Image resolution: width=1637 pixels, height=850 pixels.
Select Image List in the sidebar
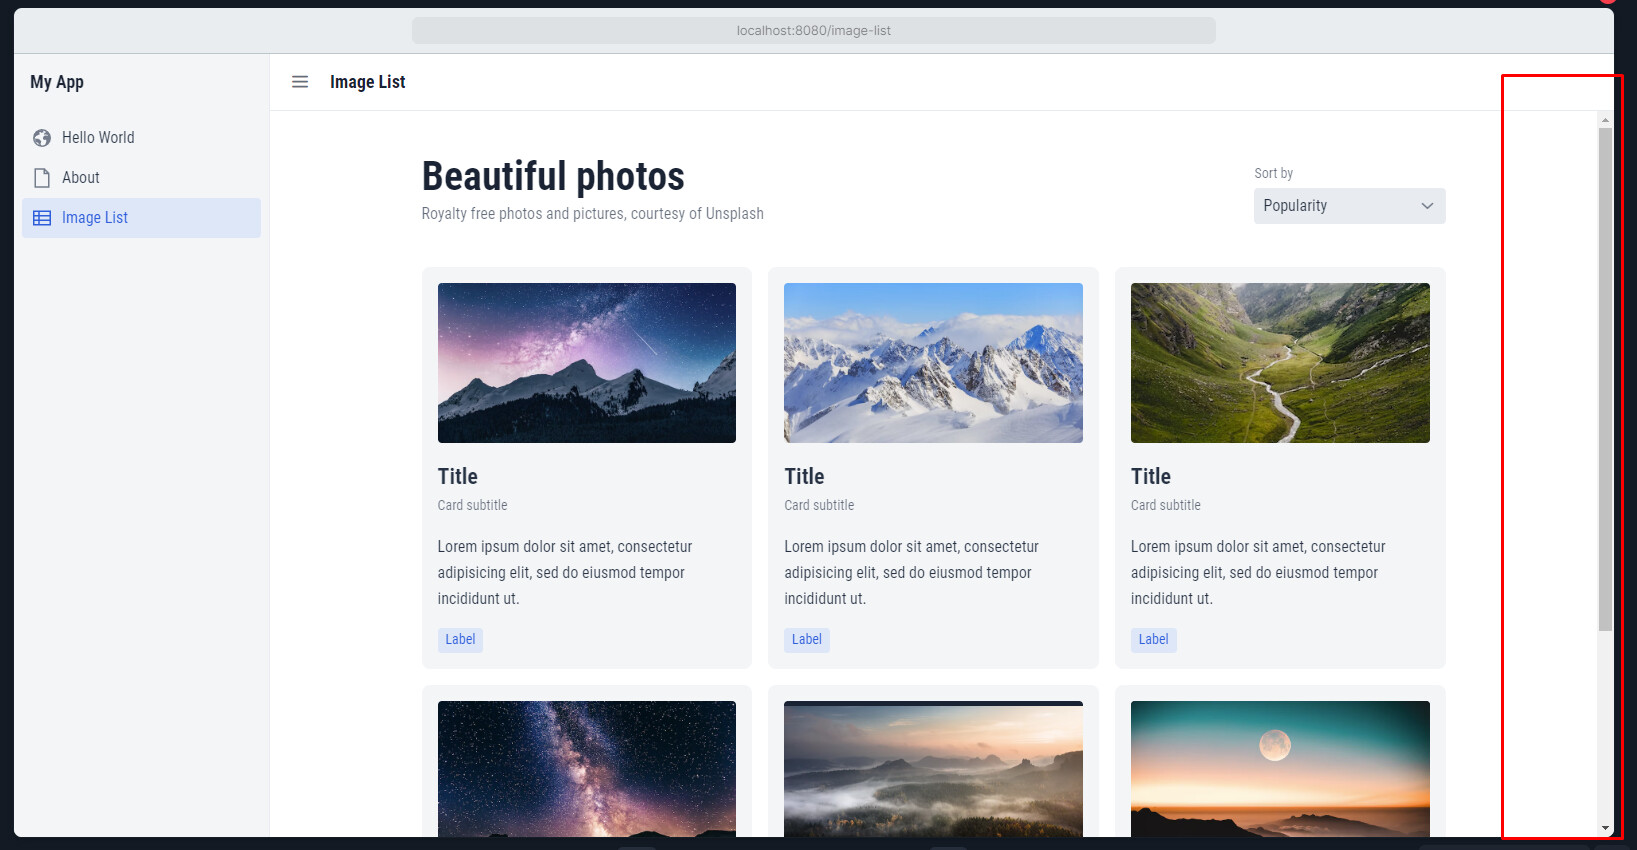tap(95, 218)
